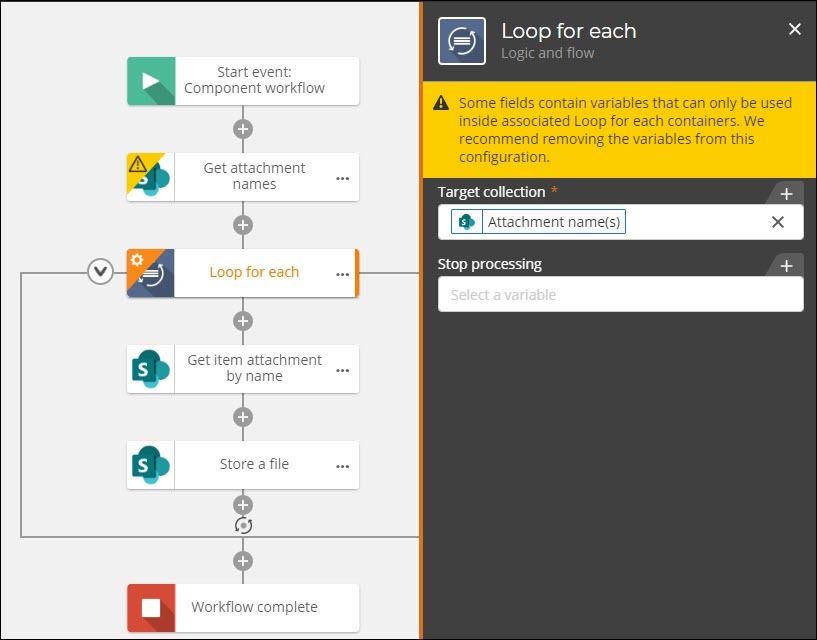817x640 pixels.
Task: Close the Loop for each configuration panel
Action: click(x=795, y=29)
